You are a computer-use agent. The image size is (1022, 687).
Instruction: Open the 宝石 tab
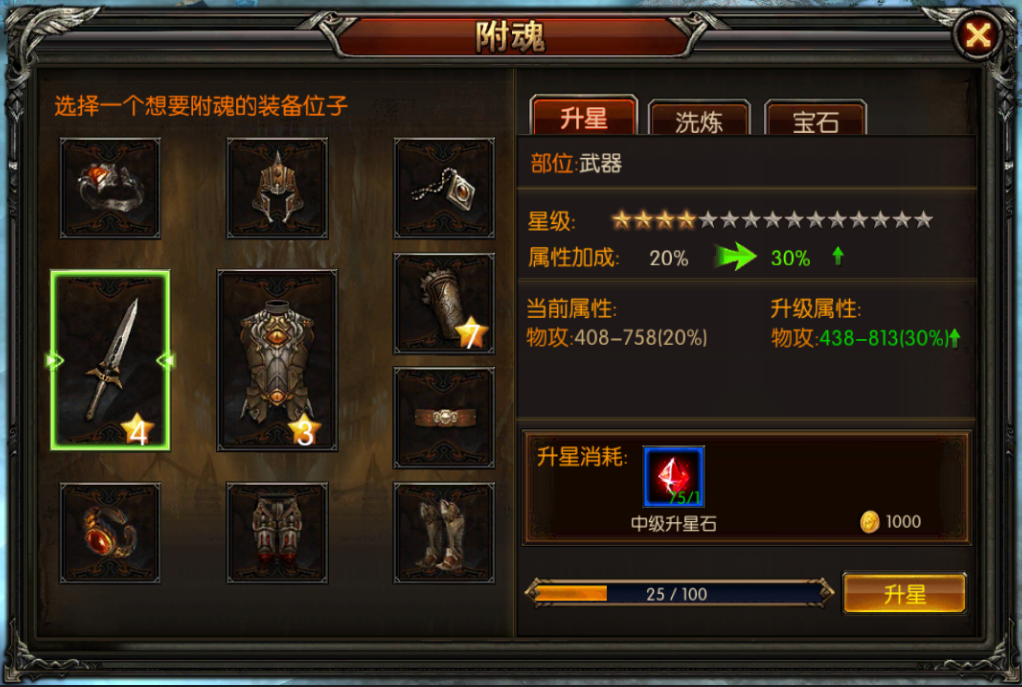coord(815,118)
